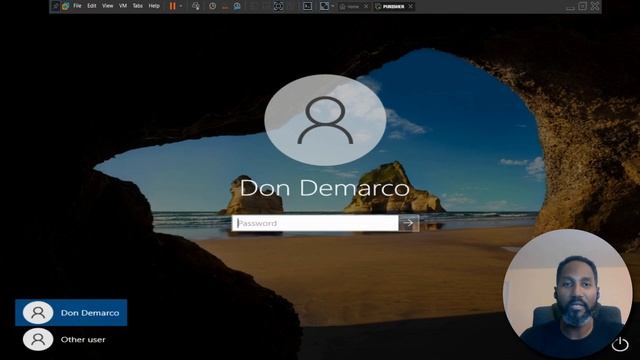Click the Take Snapshot clock icon

click(212, 6)
